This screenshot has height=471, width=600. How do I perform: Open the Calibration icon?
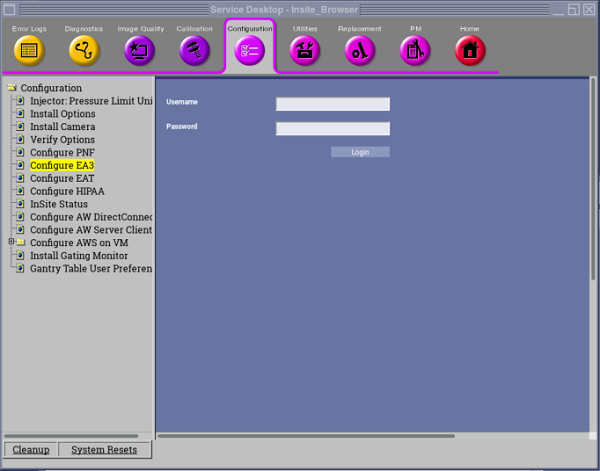pyautogui.click(x=194, y=50)
